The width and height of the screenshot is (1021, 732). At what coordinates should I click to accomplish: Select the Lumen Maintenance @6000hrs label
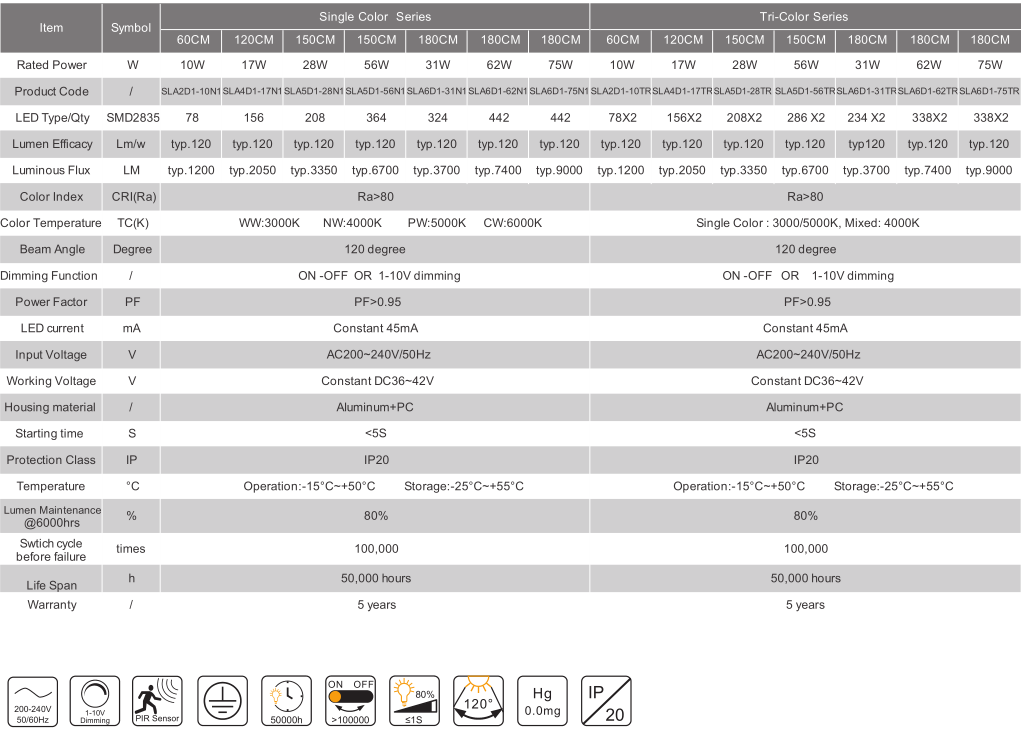(52, 516)
